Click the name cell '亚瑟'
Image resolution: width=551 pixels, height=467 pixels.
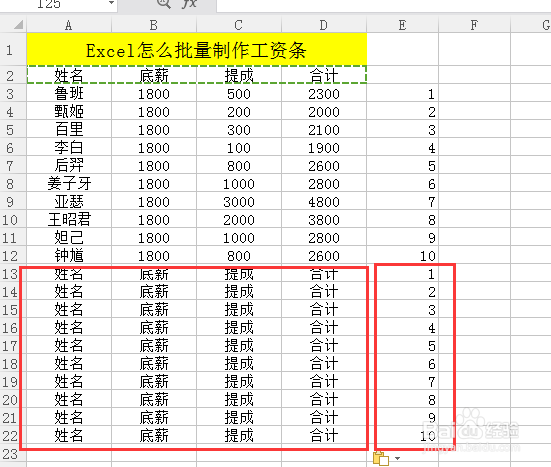tap(69, 201)
